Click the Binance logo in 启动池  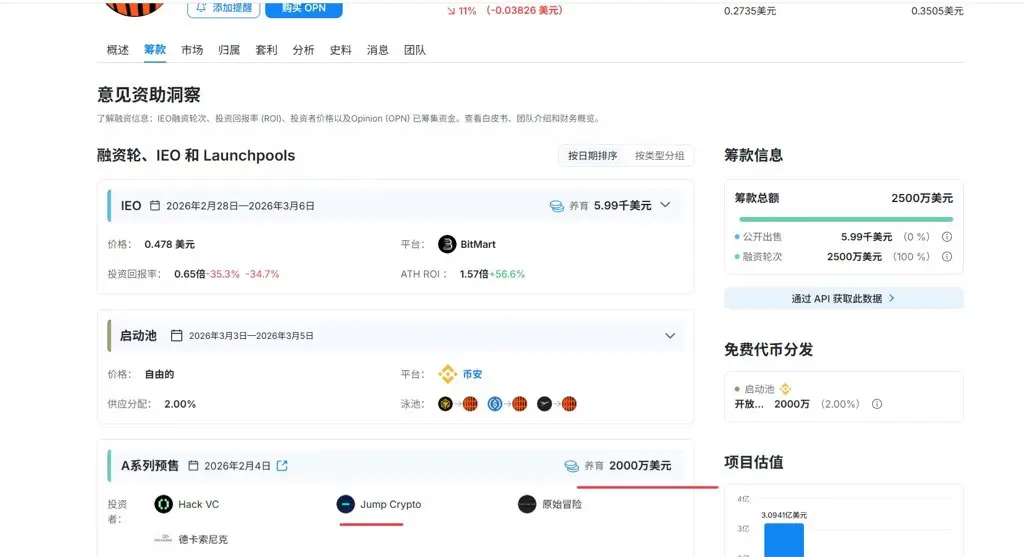coord(447,374)
